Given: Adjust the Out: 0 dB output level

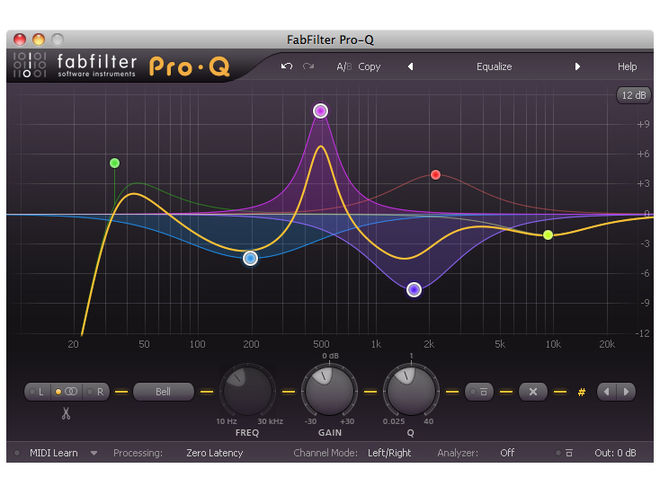Looking at the screenshot, I should [x=615, y=453].
